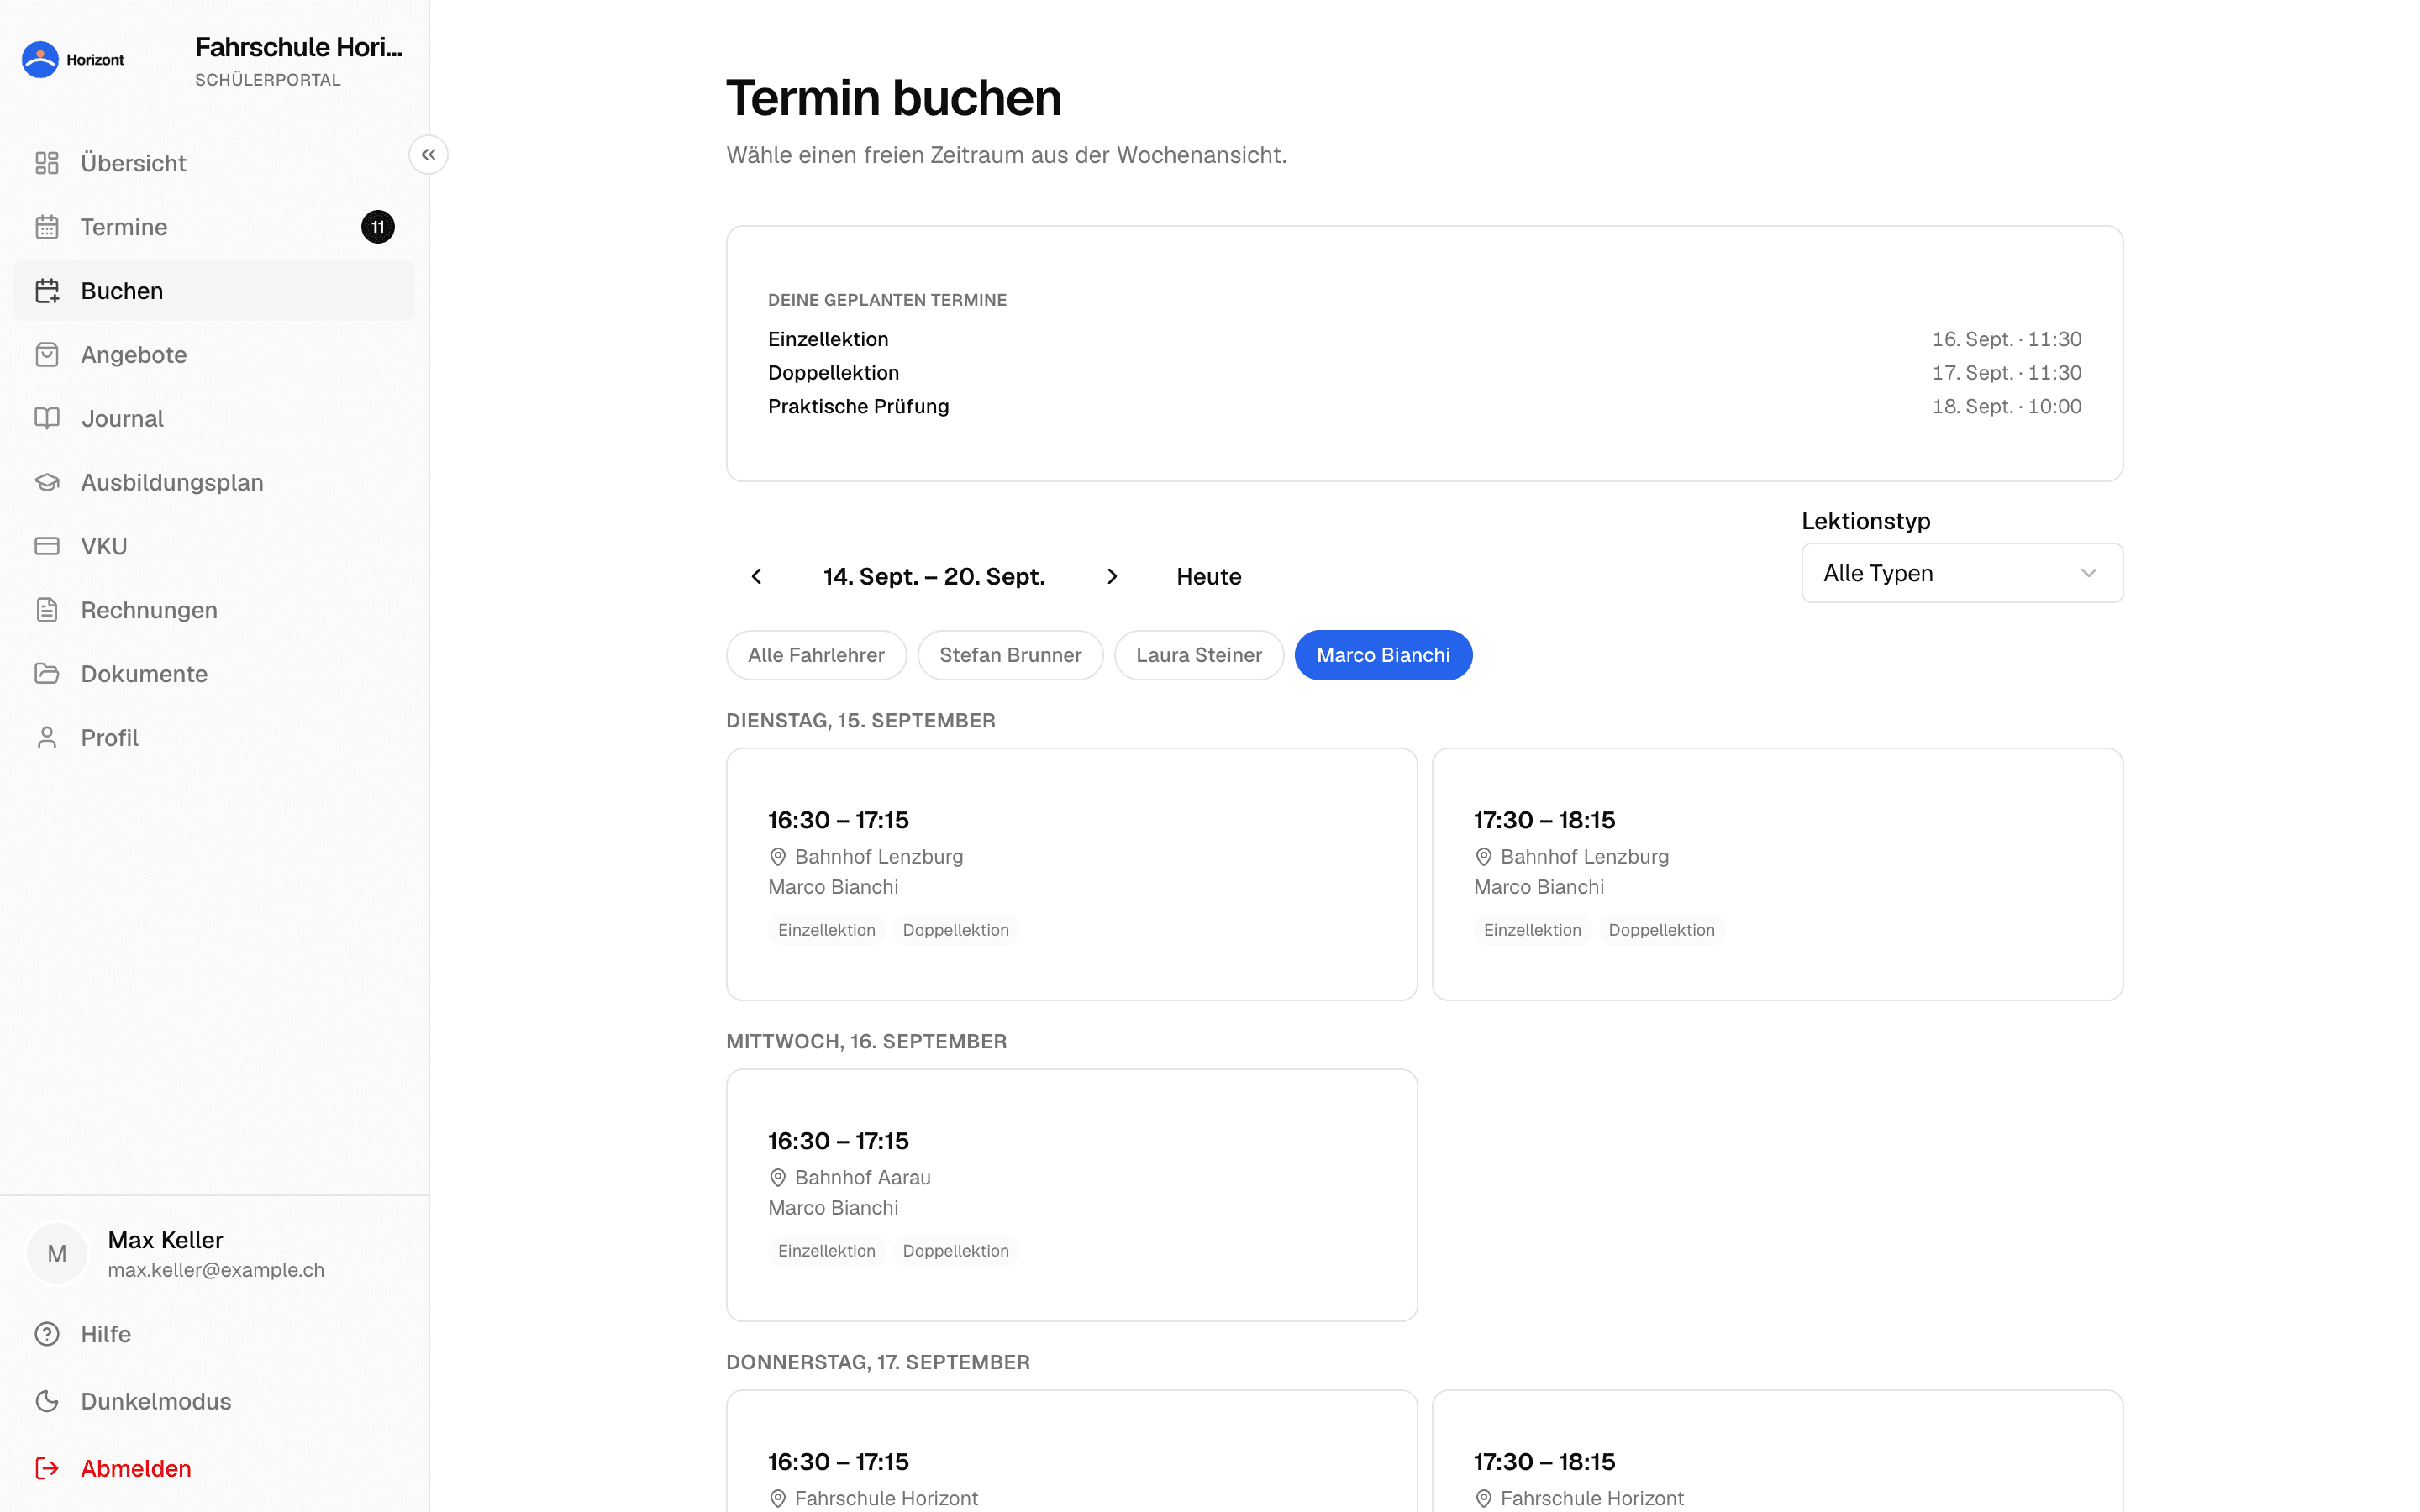Click the Termine badge showing 11
Screen dimensions: 2420x1512
click(x=378, y=227)
